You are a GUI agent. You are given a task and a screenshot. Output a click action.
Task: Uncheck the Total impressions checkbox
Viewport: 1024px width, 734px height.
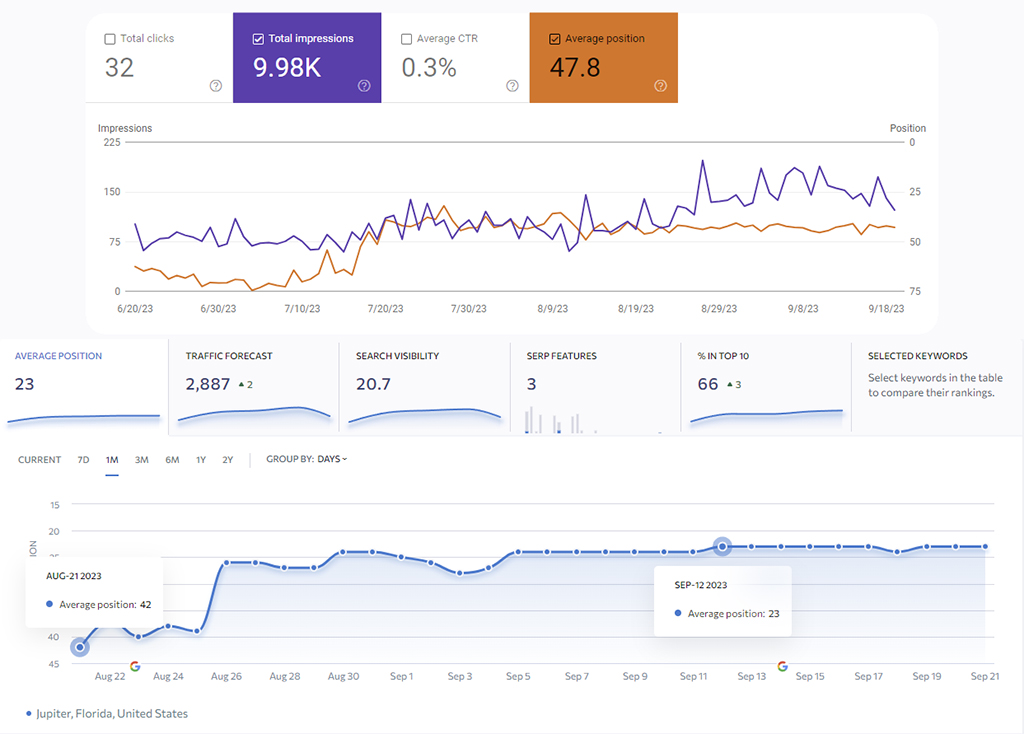click(x=257, y=38)
